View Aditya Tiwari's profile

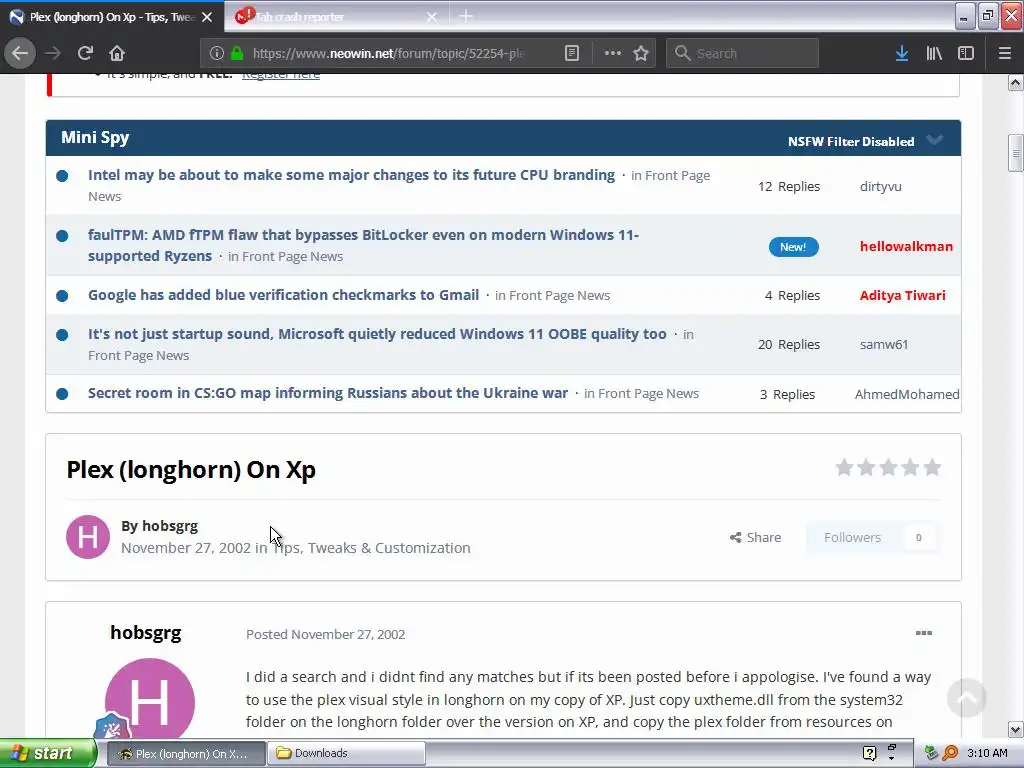(x=902, y=295)
